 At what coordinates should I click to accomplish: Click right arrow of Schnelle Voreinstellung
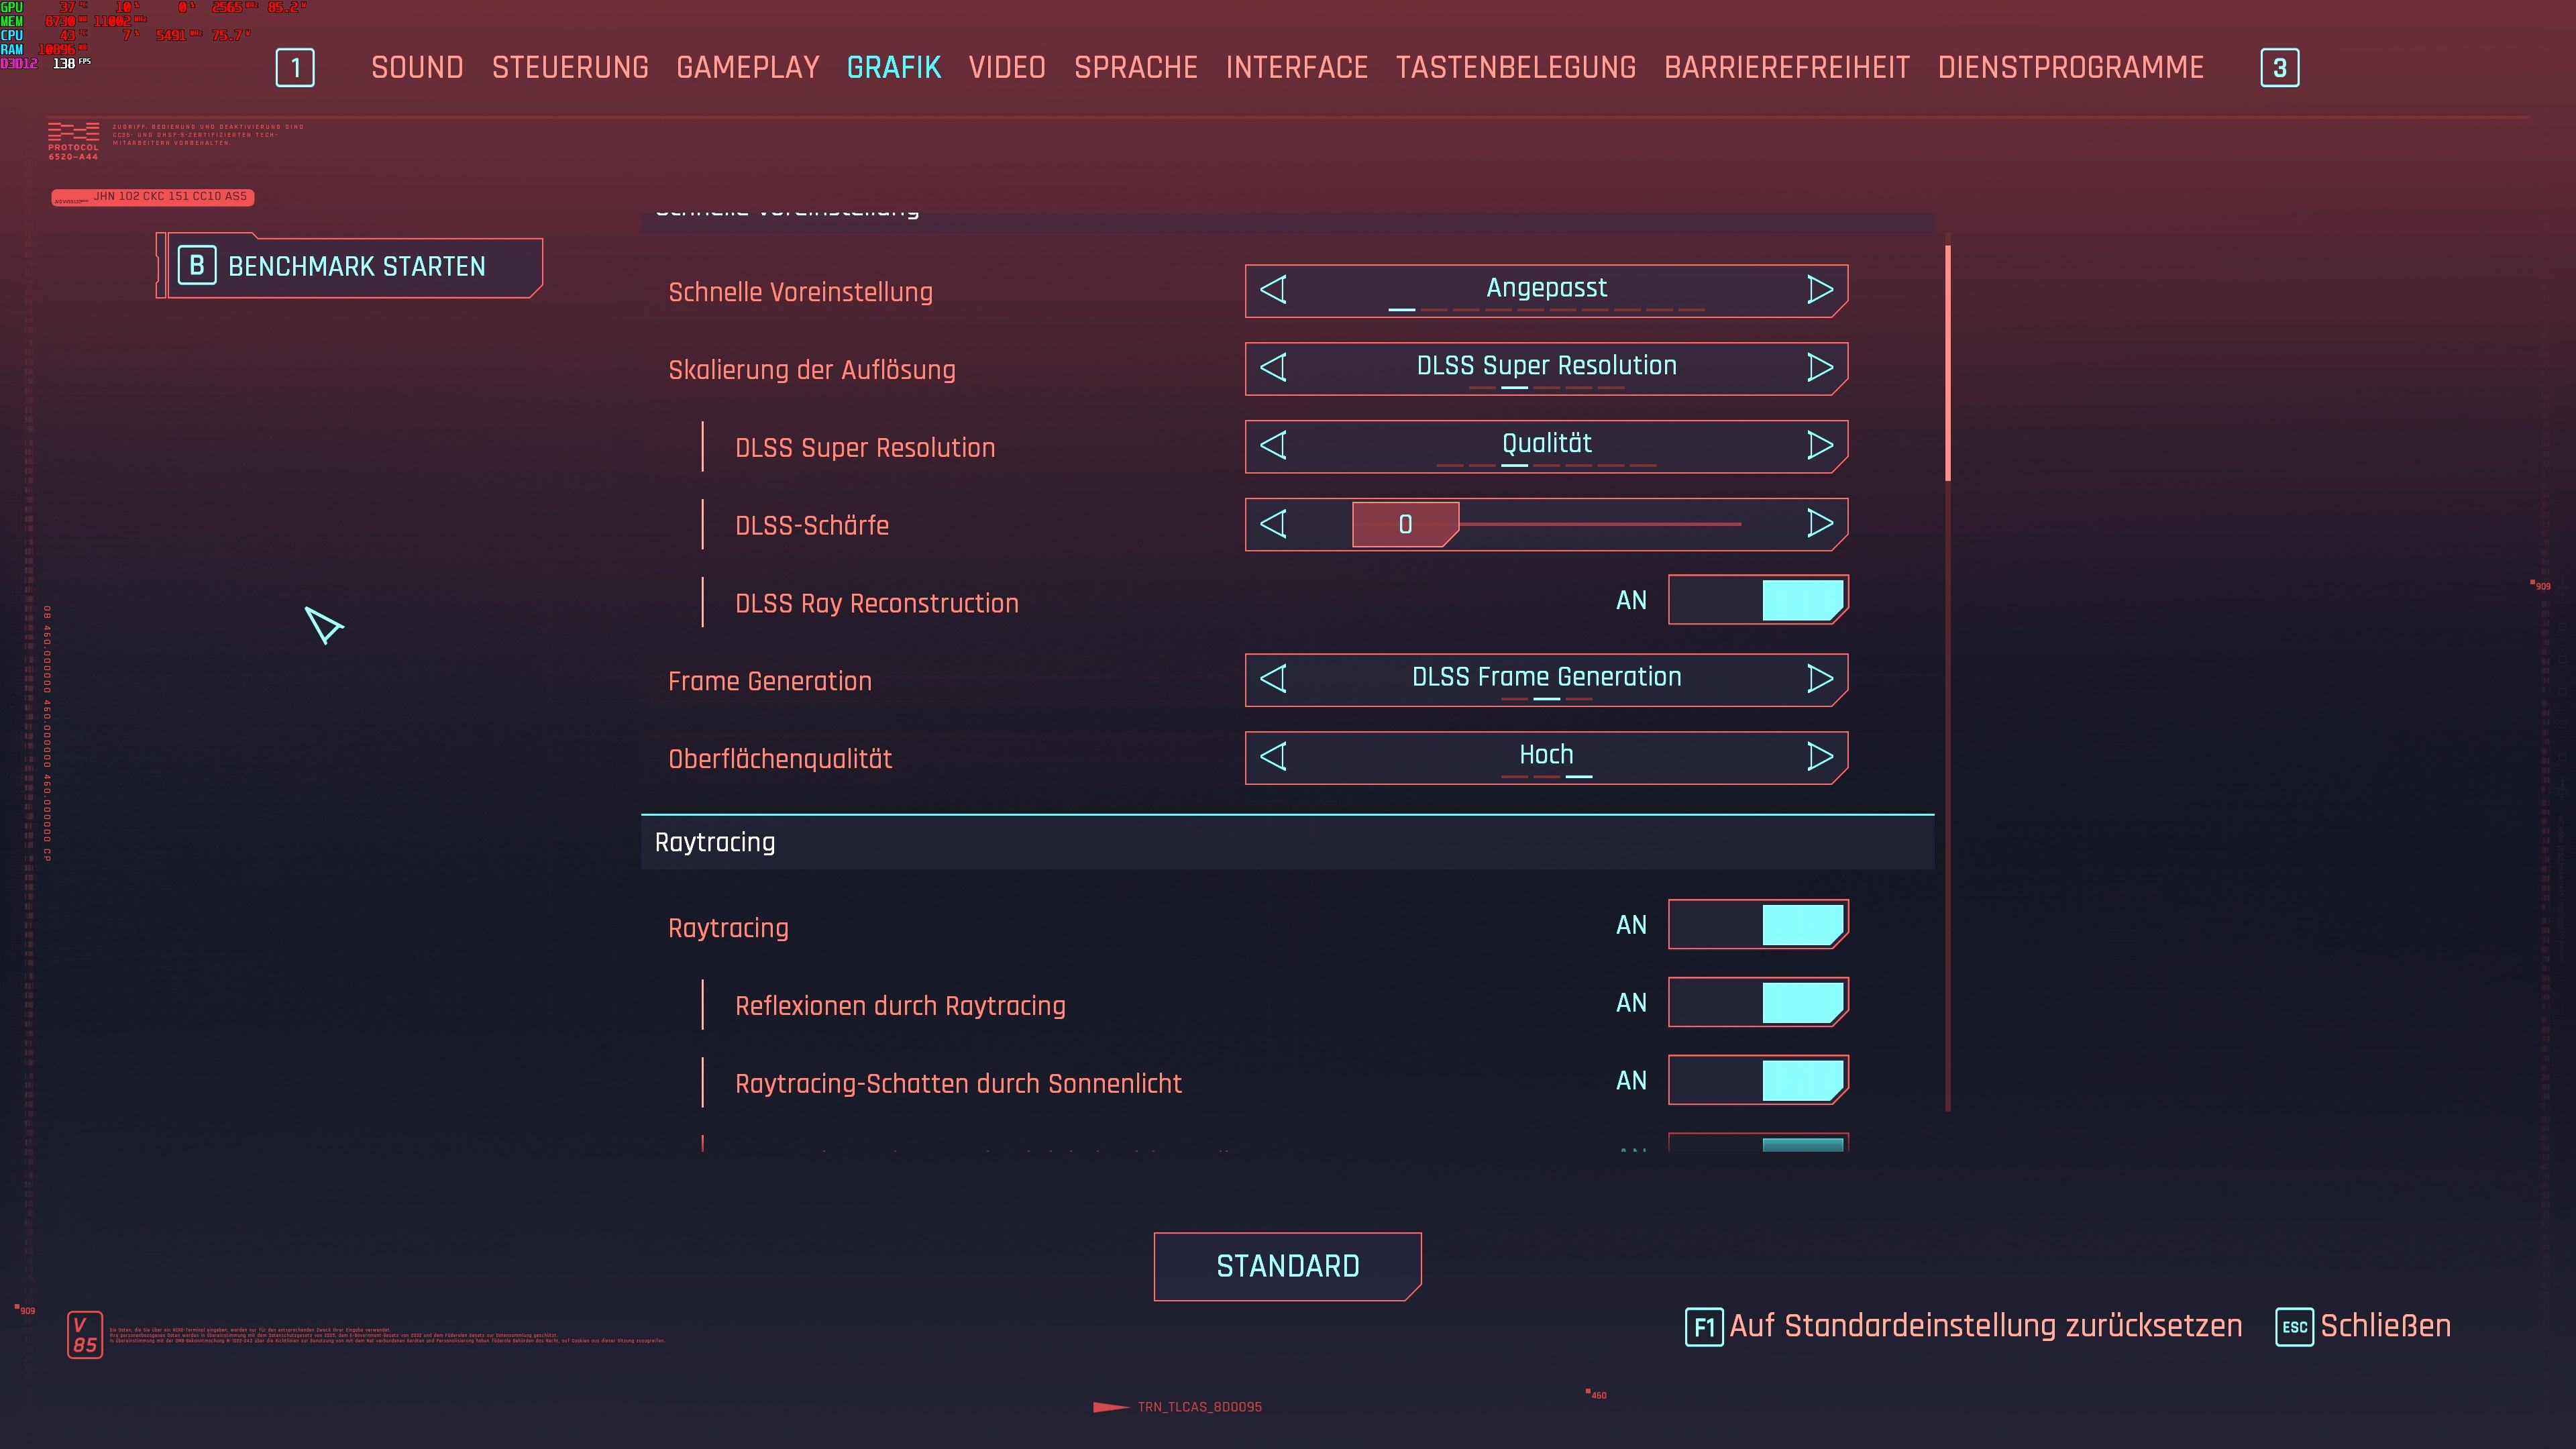tap(1819, 290)
